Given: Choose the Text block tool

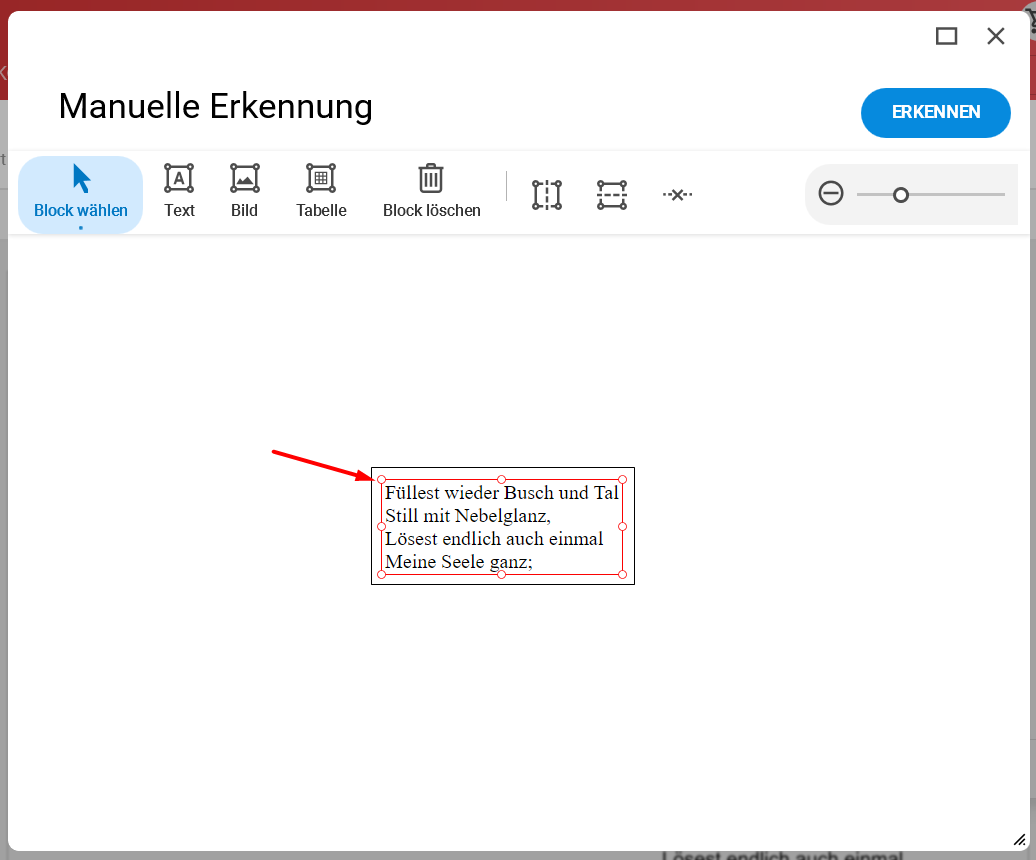Looking at the screenshot, I should point(179,192).
